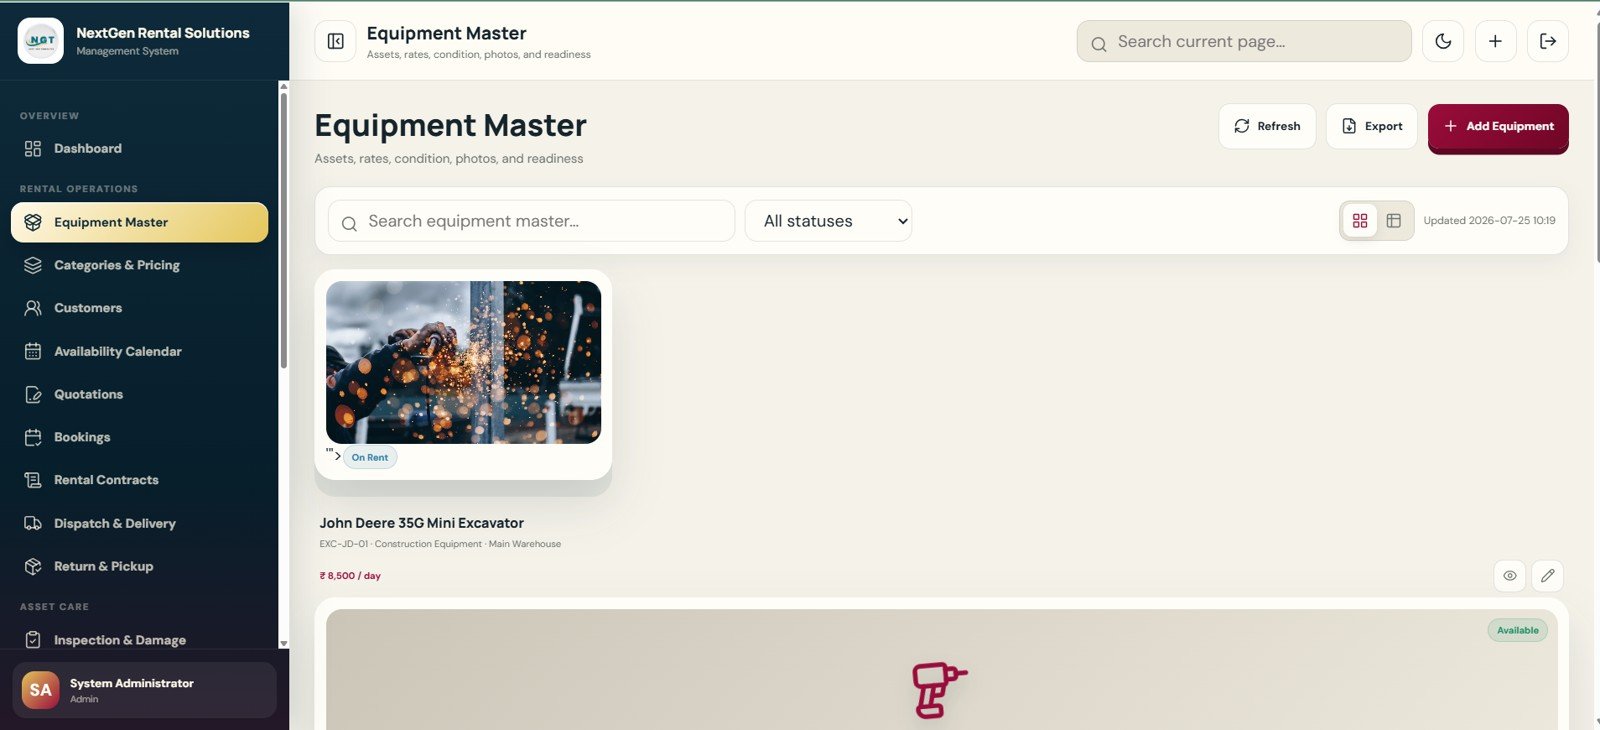1600x730 pixels.
Task: Click the Equipment Master box icon
Action: click(x=33, y=222)
